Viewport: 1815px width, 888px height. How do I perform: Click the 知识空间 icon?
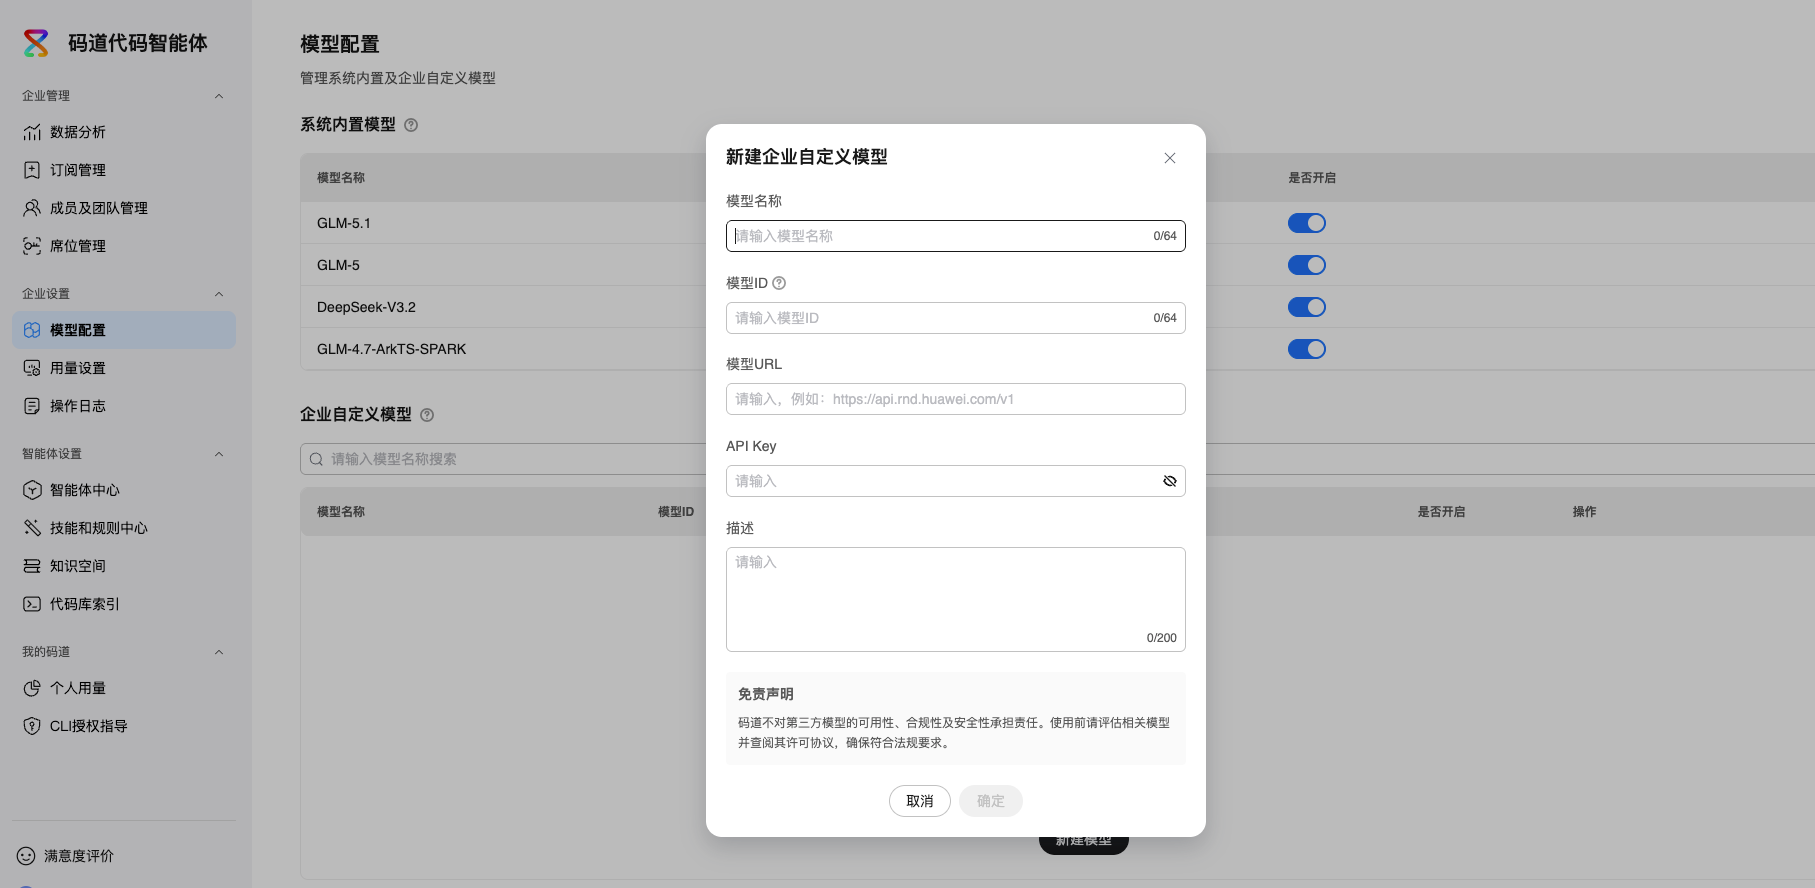(32, 566)
